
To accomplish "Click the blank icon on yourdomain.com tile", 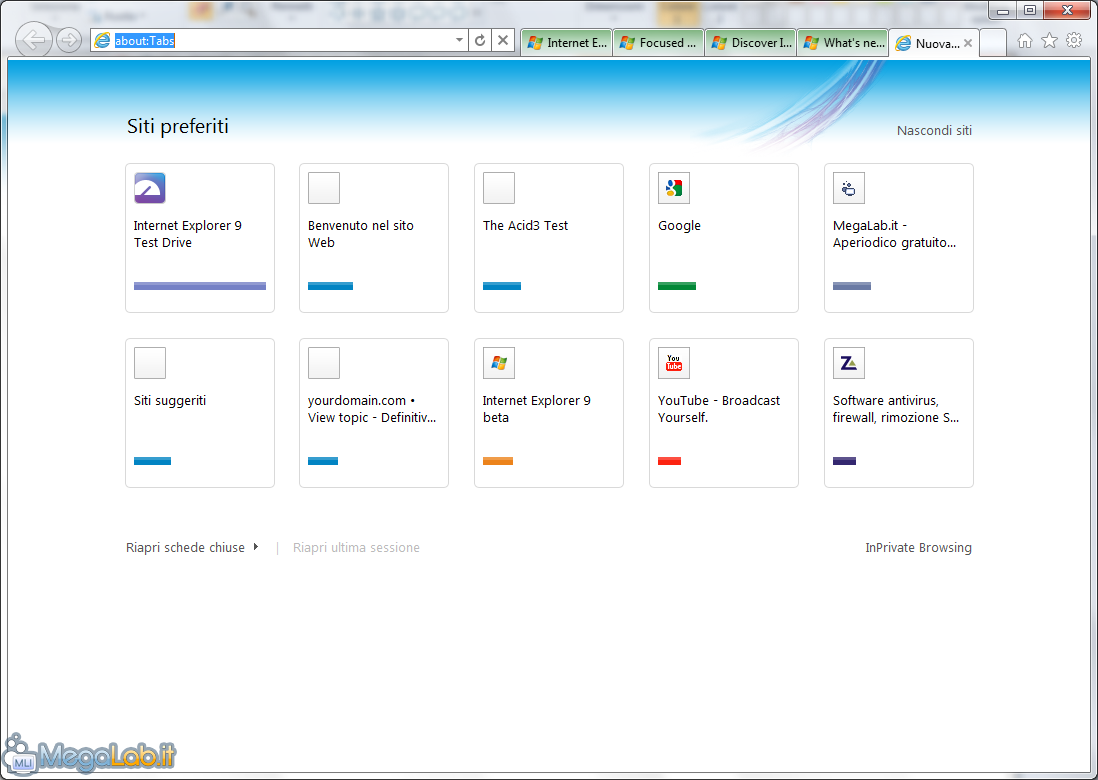I will 324,363.
